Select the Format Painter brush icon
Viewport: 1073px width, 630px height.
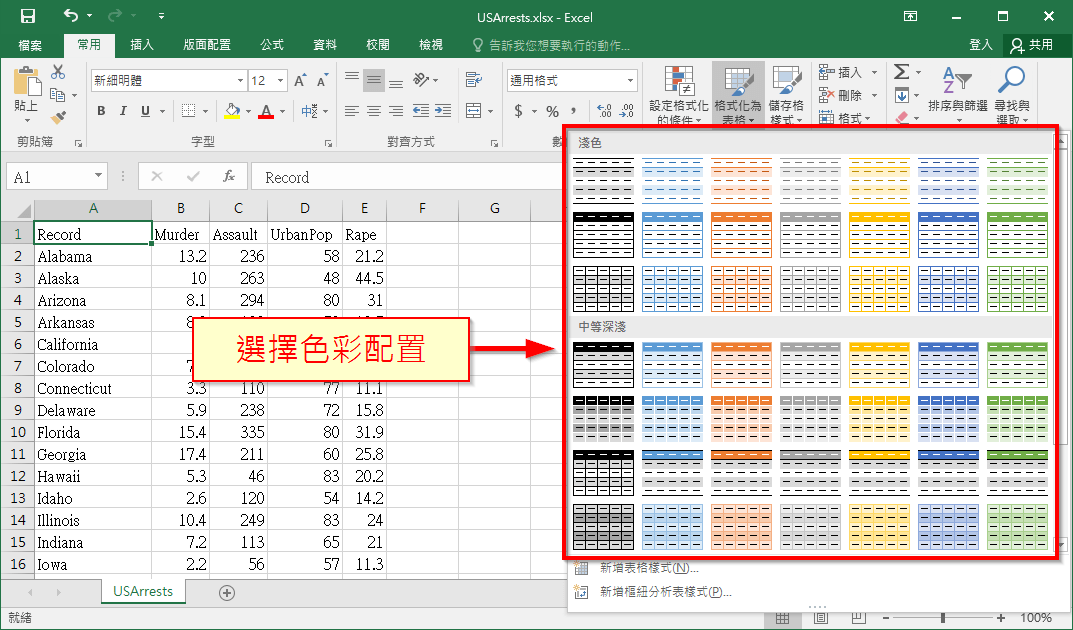click(58, 117)
